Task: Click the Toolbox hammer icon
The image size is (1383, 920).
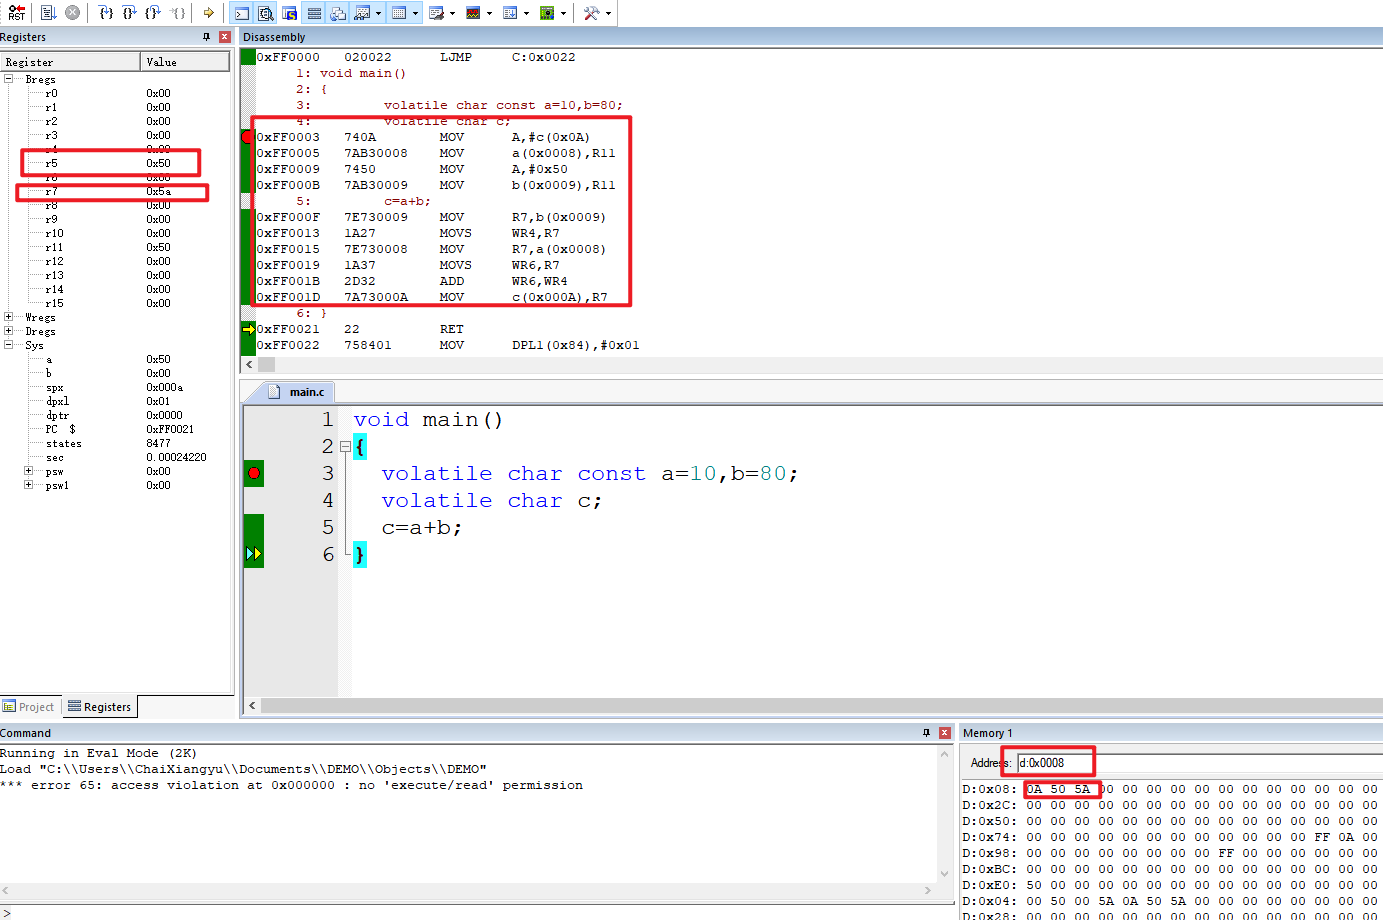Action: tap(591, 13)
